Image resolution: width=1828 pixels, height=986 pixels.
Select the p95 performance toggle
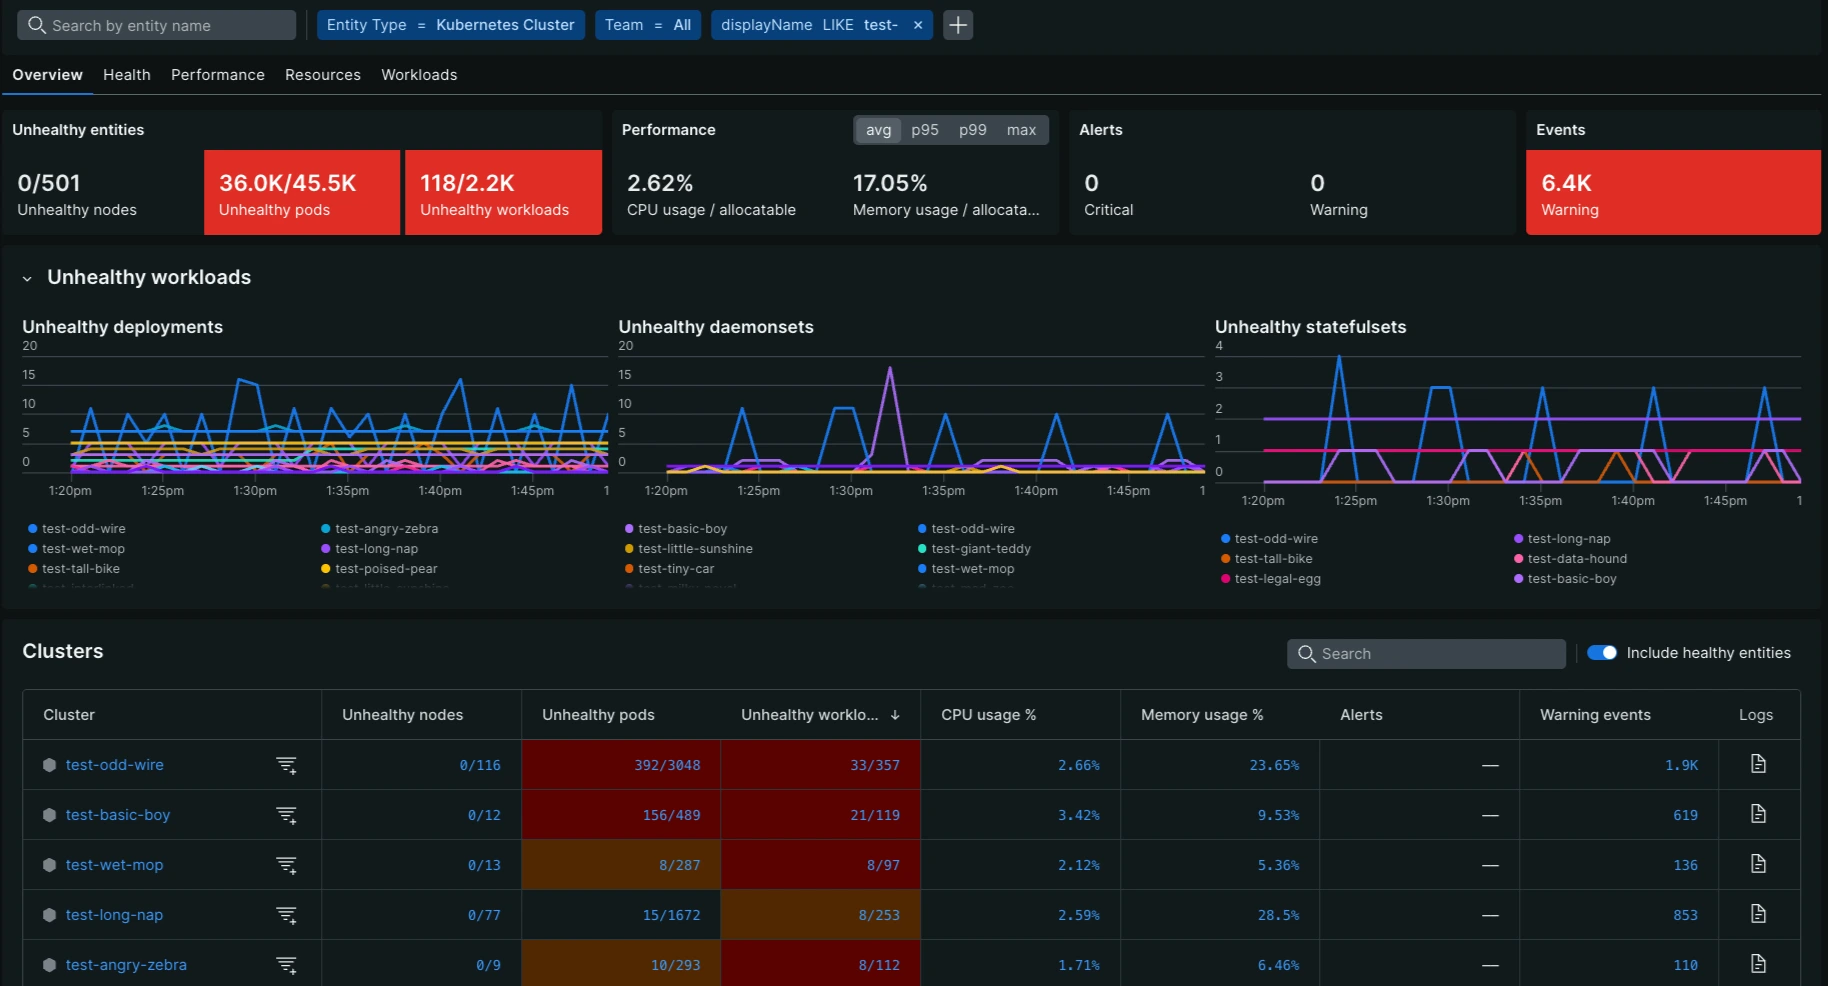click(924, 130)
